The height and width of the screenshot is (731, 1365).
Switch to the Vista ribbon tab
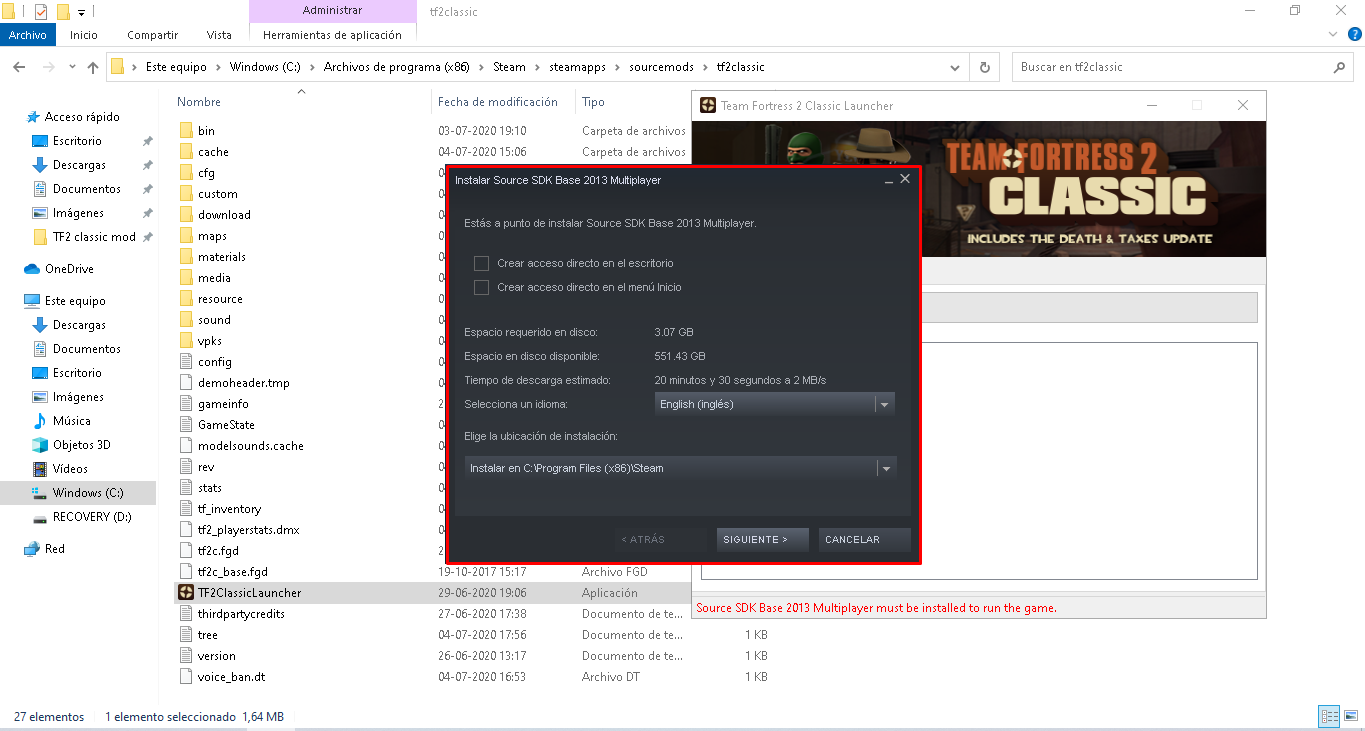pos(219,35)
